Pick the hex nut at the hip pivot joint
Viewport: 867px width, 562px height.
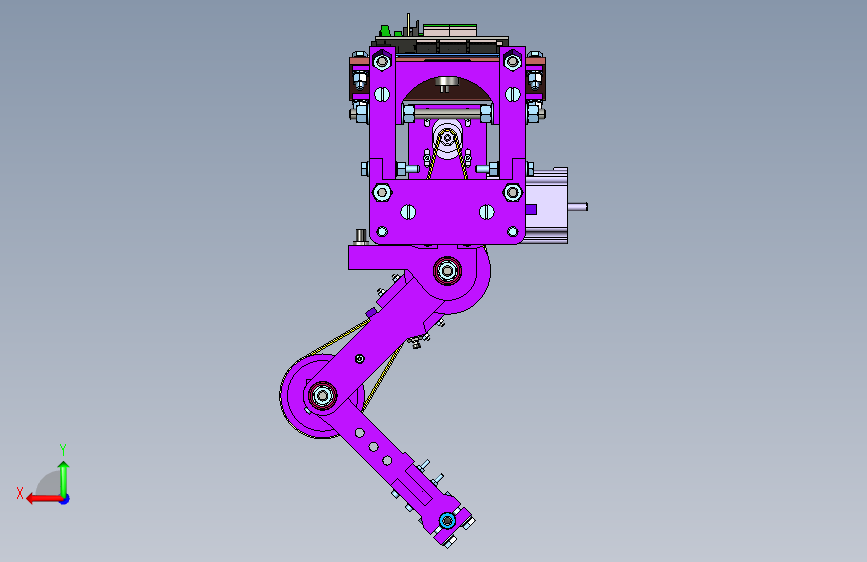pos(447,271)
